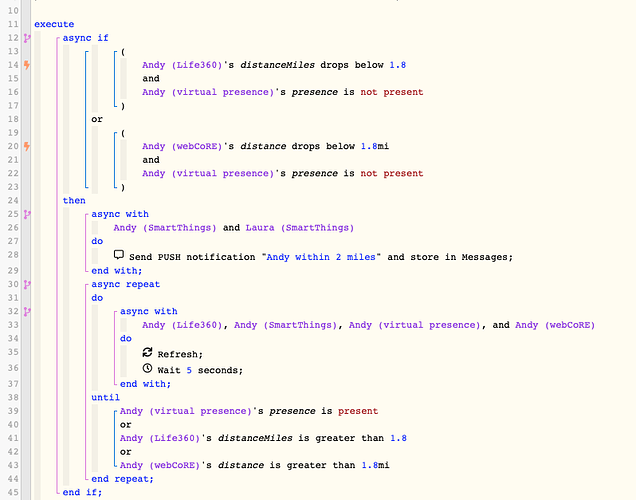The height and width of the screenshot is (500, 636).
Task: Click line number 28 in the gutter
Action: [13, 255]
